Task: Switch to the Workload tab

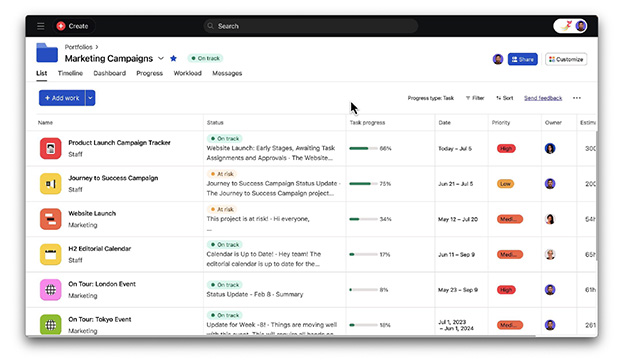Action: point(188,73)
